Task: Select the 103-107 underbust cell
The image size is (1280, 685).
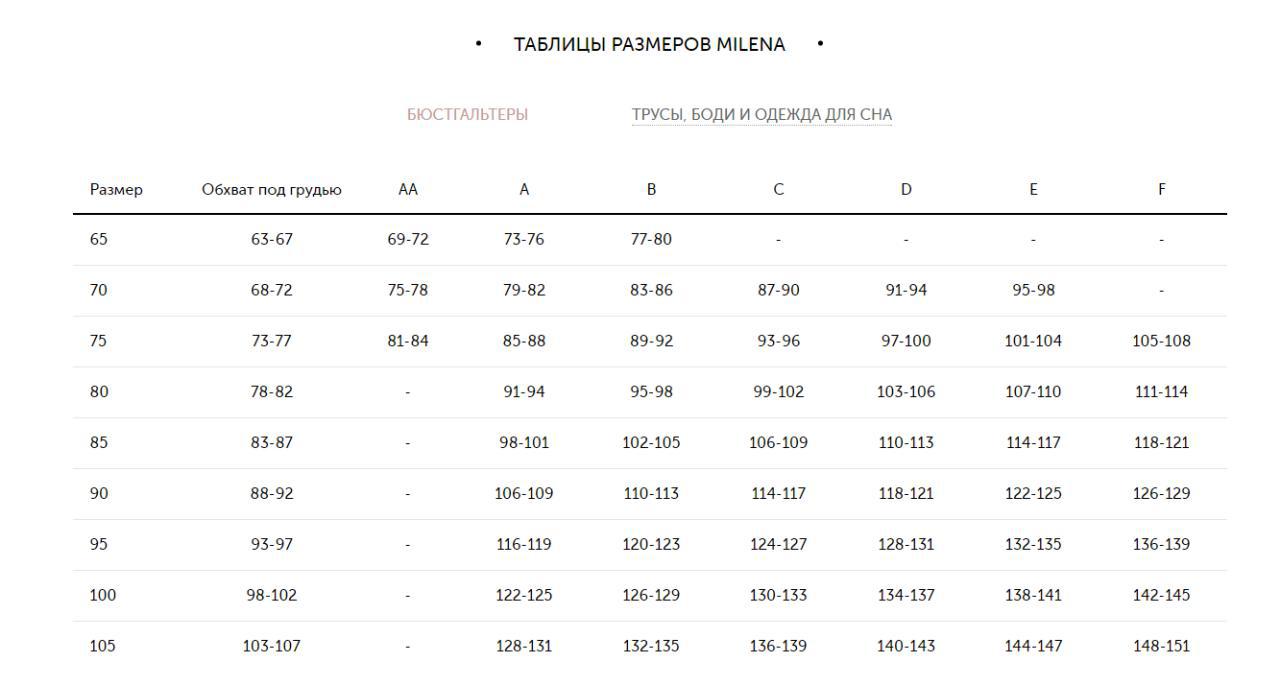Action: click(272, 646)
